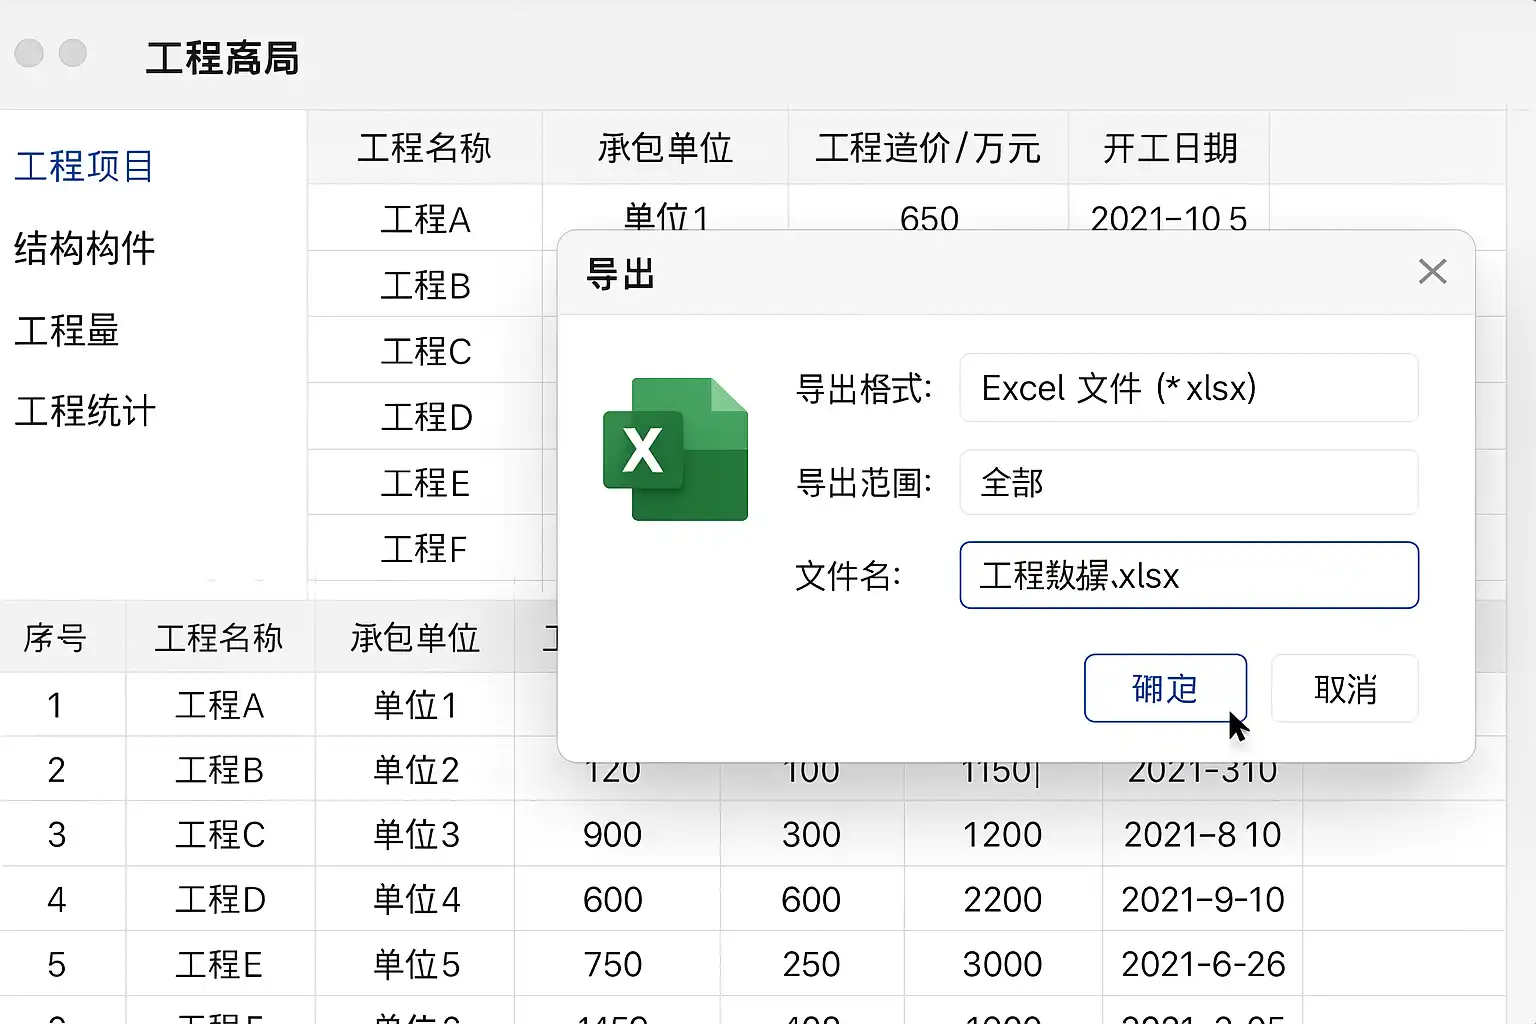Open 工程项目 in the sidebar
The width and height of the screenshot is (1536, 1024).
tap(85, 166)
